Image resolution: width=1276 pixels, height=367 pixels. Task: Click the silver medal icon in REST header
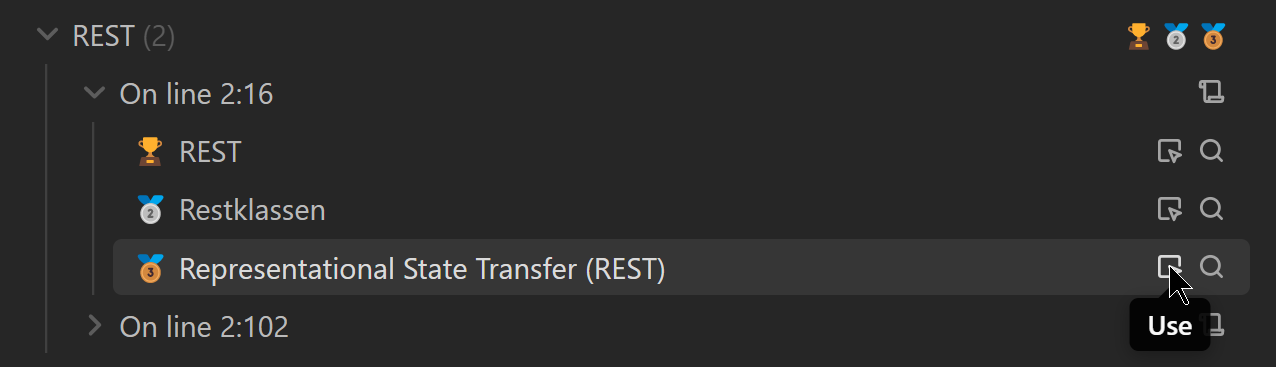[1175, 37]
